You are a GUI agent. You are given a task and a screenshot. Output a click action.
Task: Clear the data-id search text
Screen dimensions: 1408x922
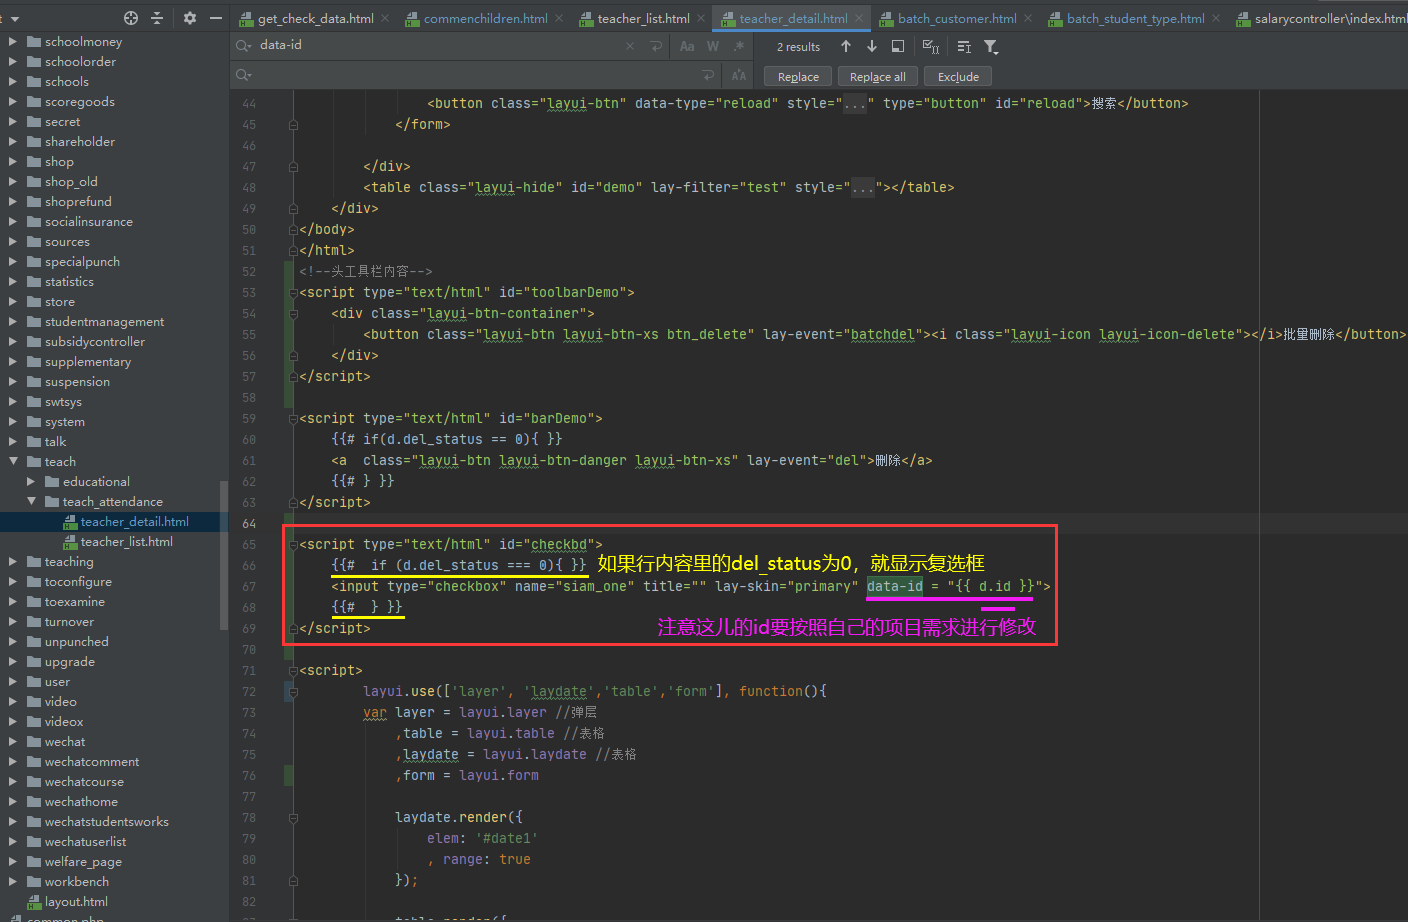pos(630,46)
